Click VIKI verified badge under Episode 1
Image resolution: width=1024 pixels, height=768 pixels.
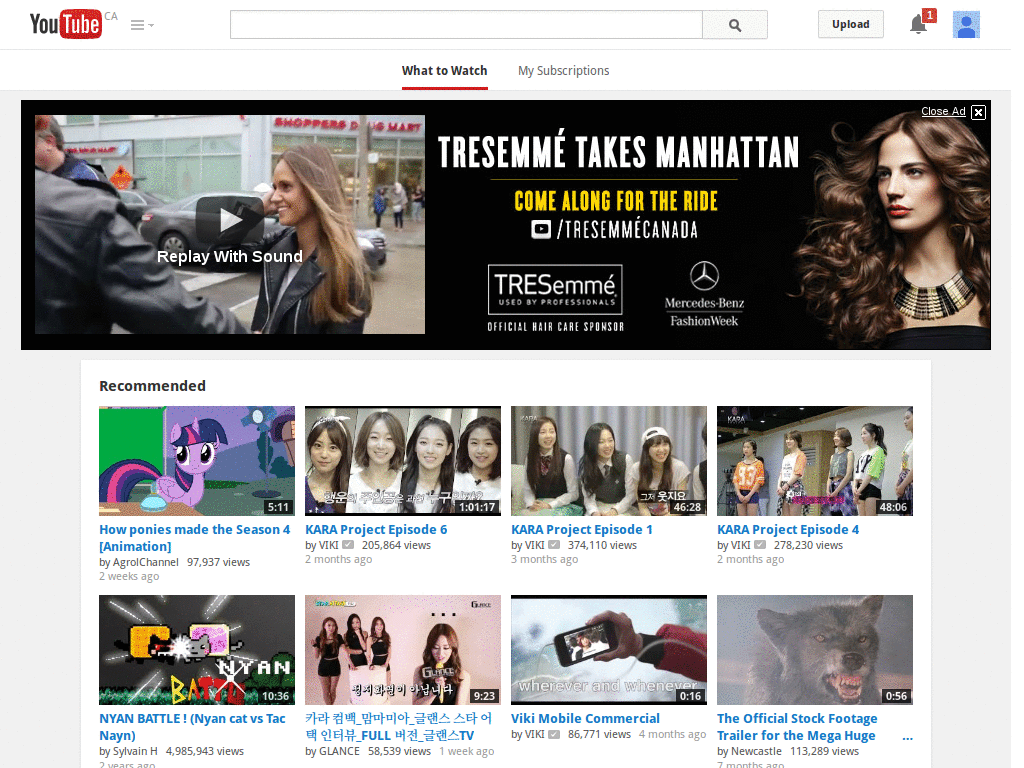pos(554,545)
